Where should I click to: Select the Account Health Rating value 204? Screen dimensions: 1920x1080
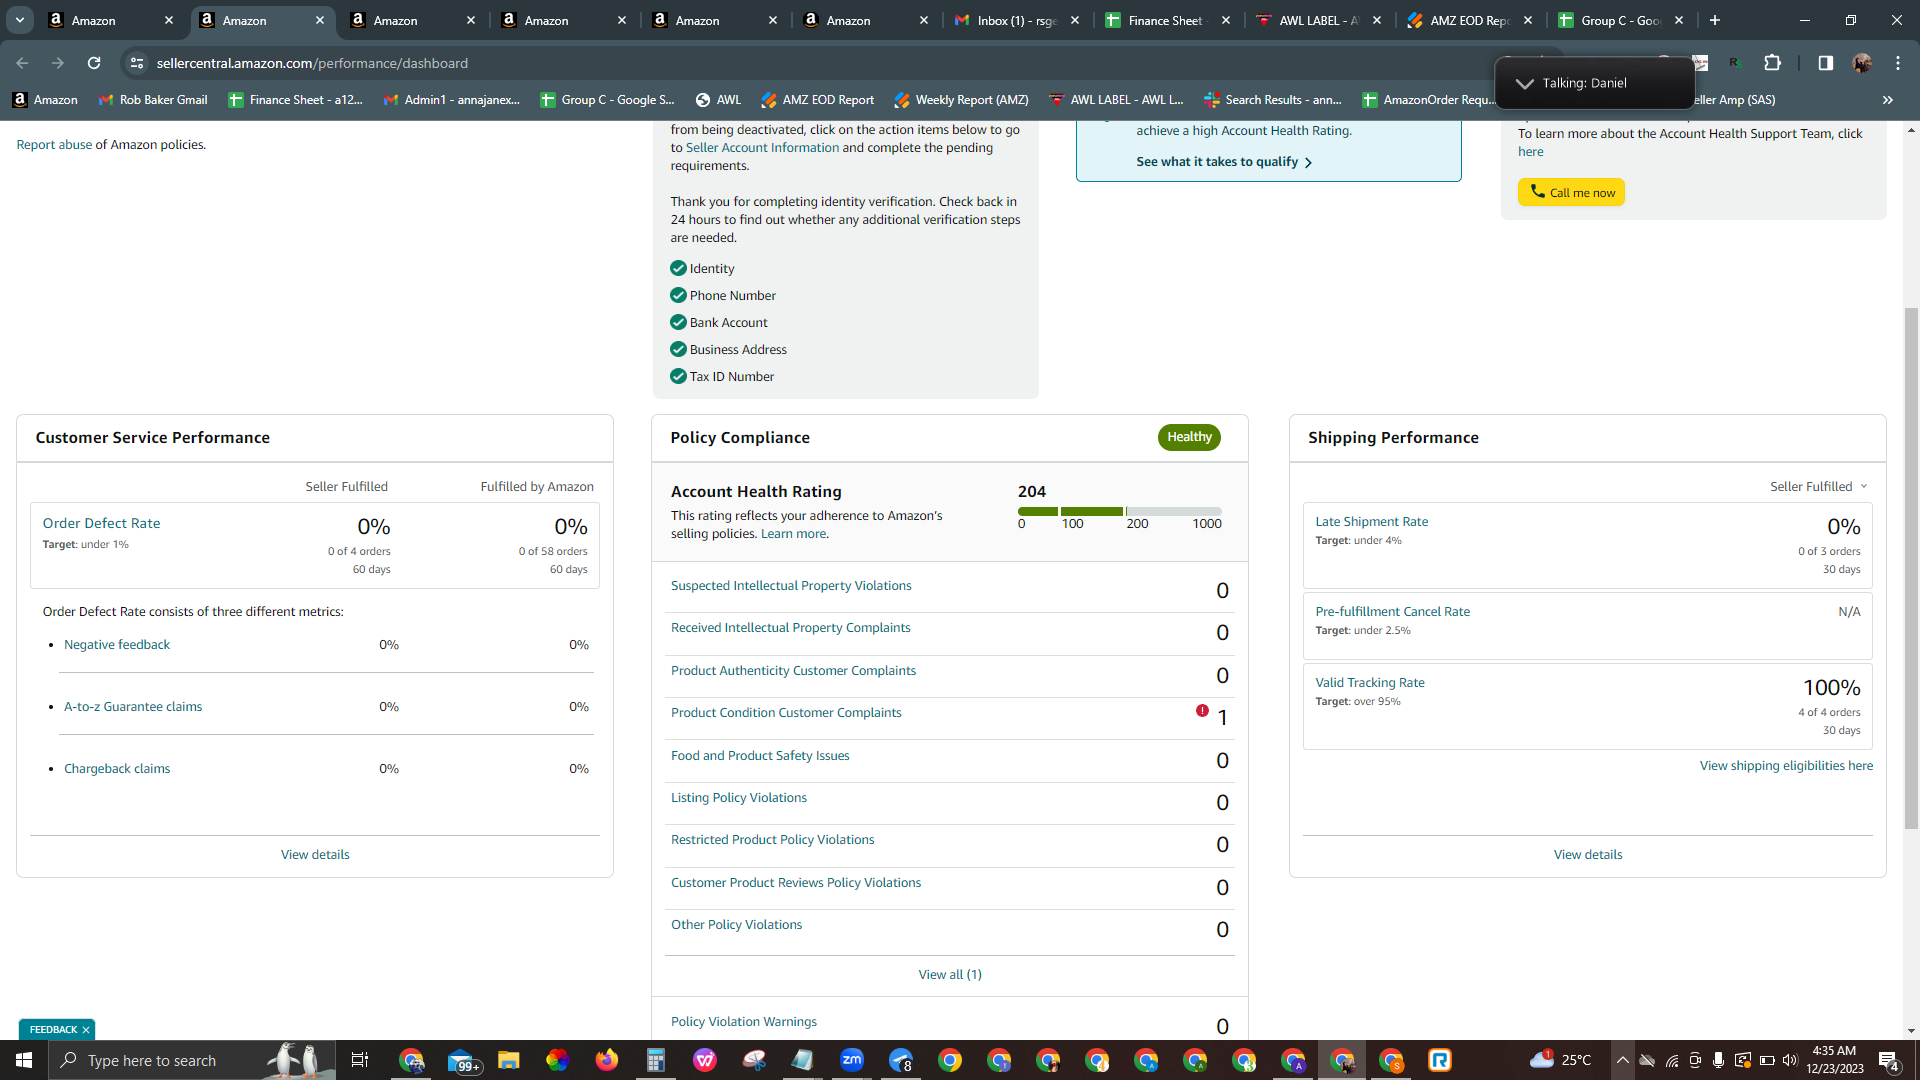tap(1032, 492)
